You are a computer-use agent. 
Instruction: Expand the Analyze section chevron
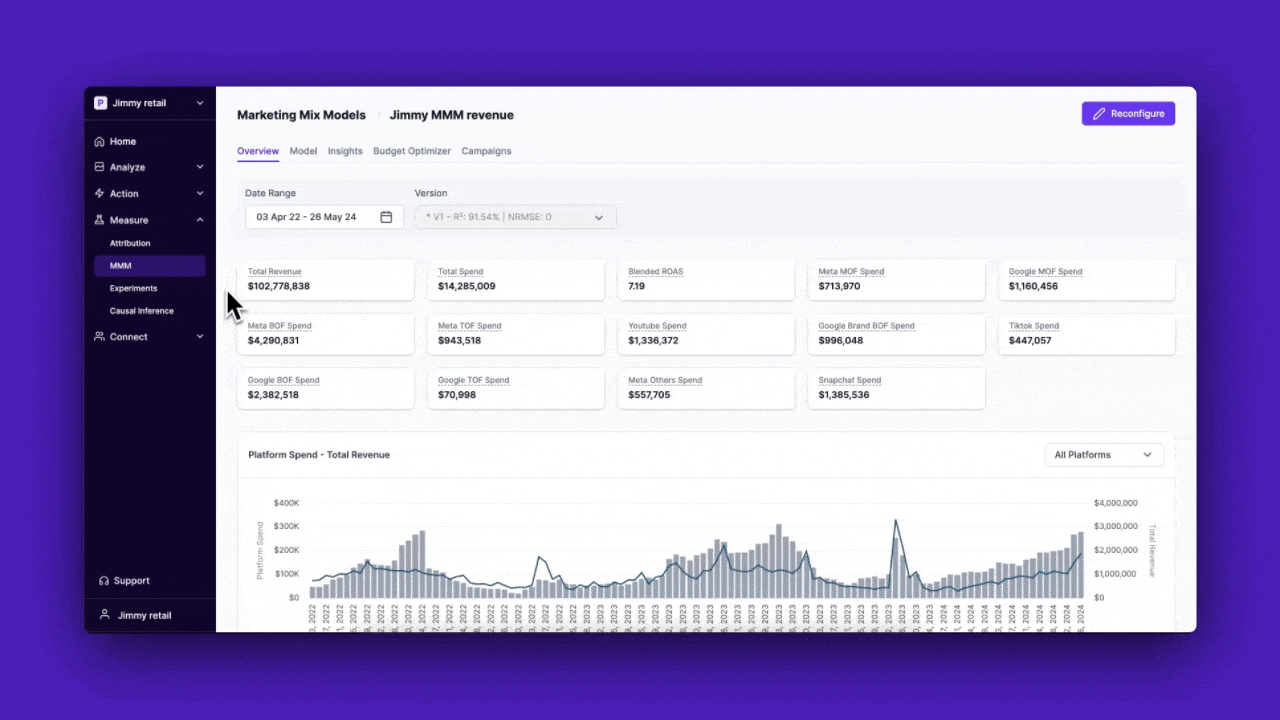click(x=200, y=167)
